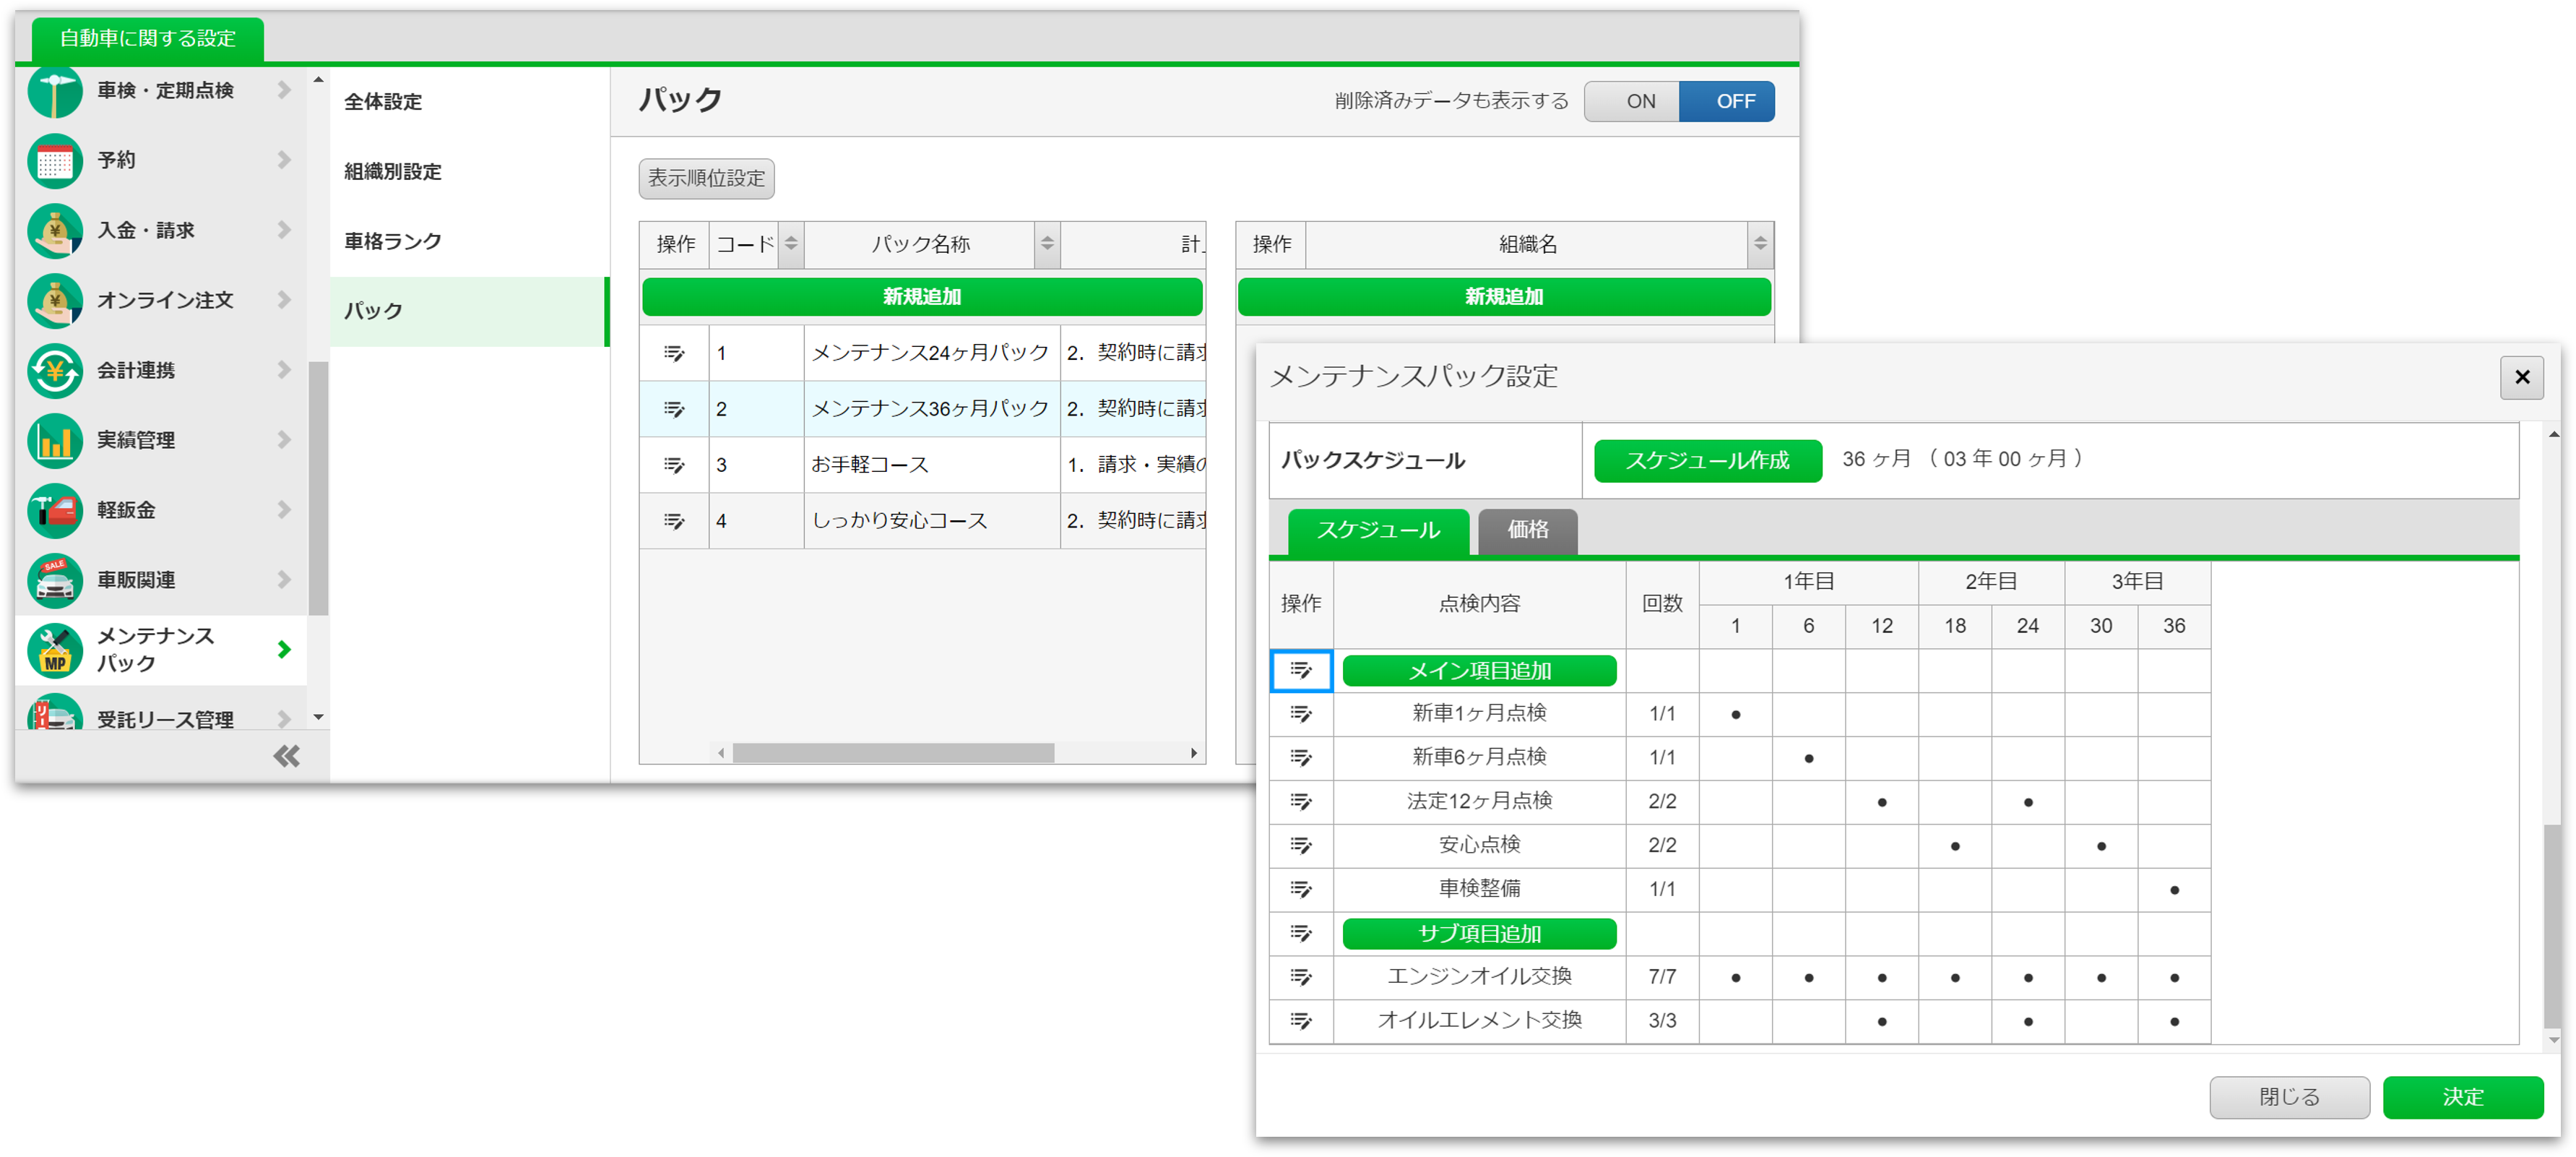This screenshot has width=2576, height=1157.
Task: Click the 予約 calendar icon
Action: (x=55, y=161)
